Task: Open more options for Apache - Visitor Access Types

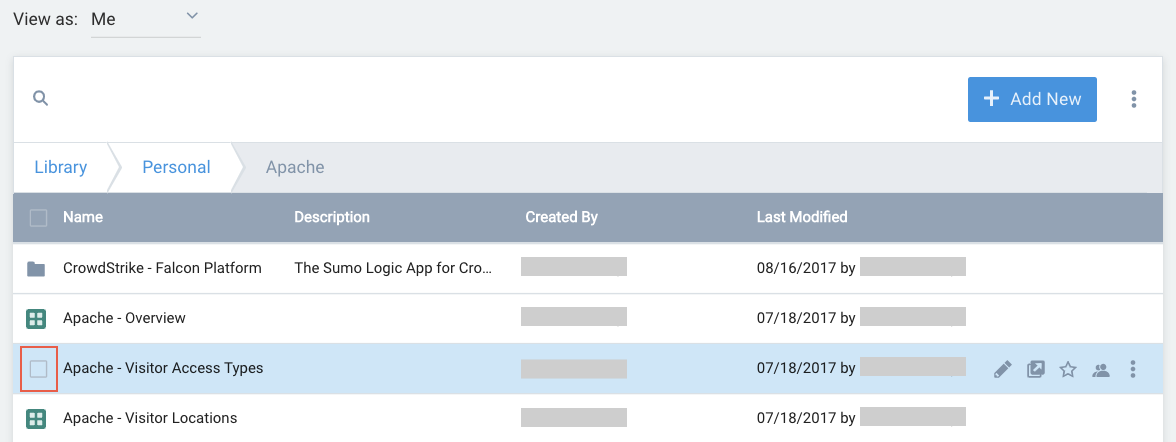Action: (1133, 369)
